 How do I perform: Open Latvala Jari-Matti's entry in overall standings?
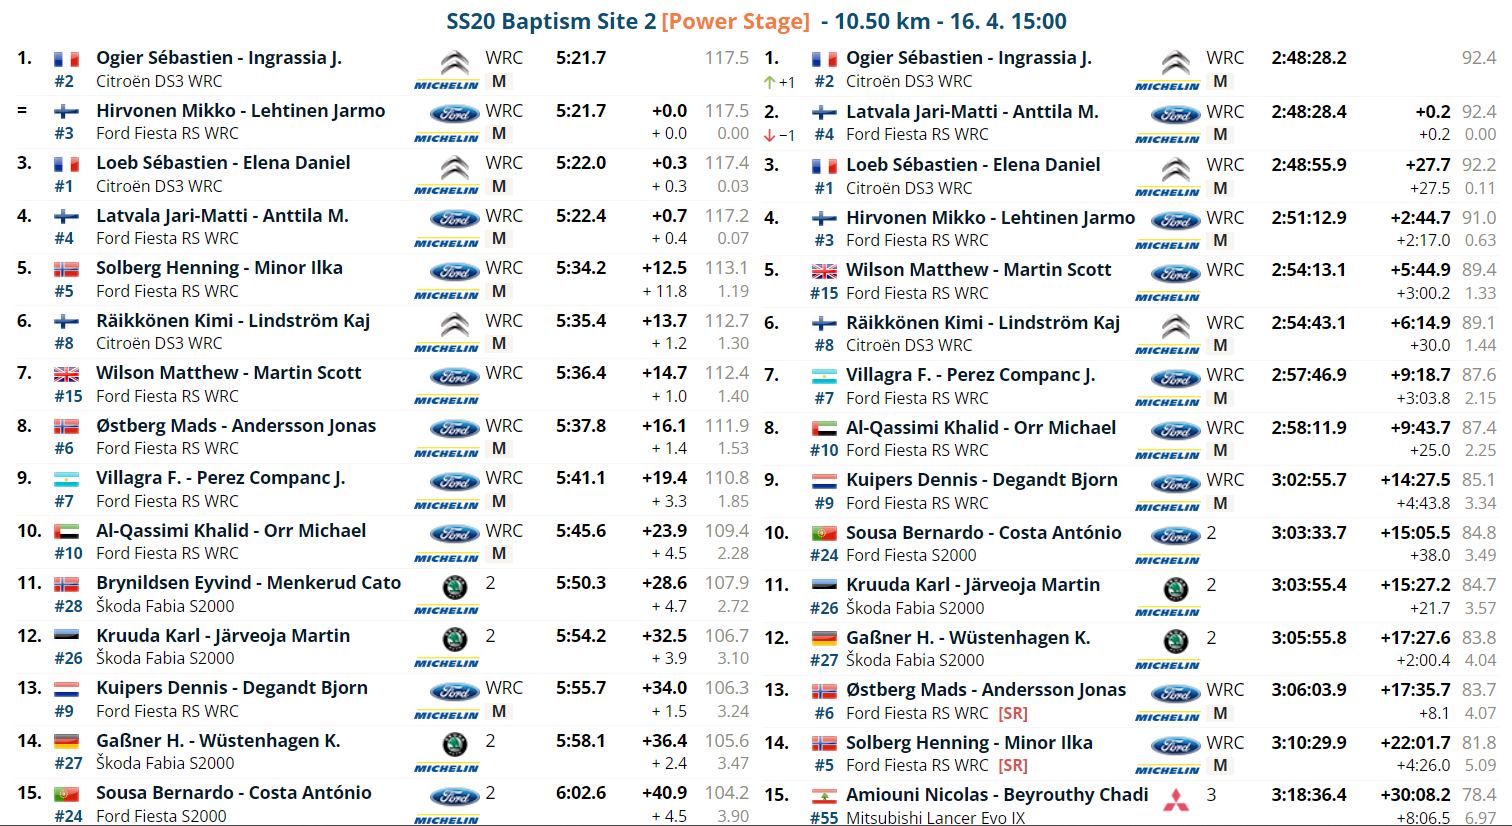(971, 112)
